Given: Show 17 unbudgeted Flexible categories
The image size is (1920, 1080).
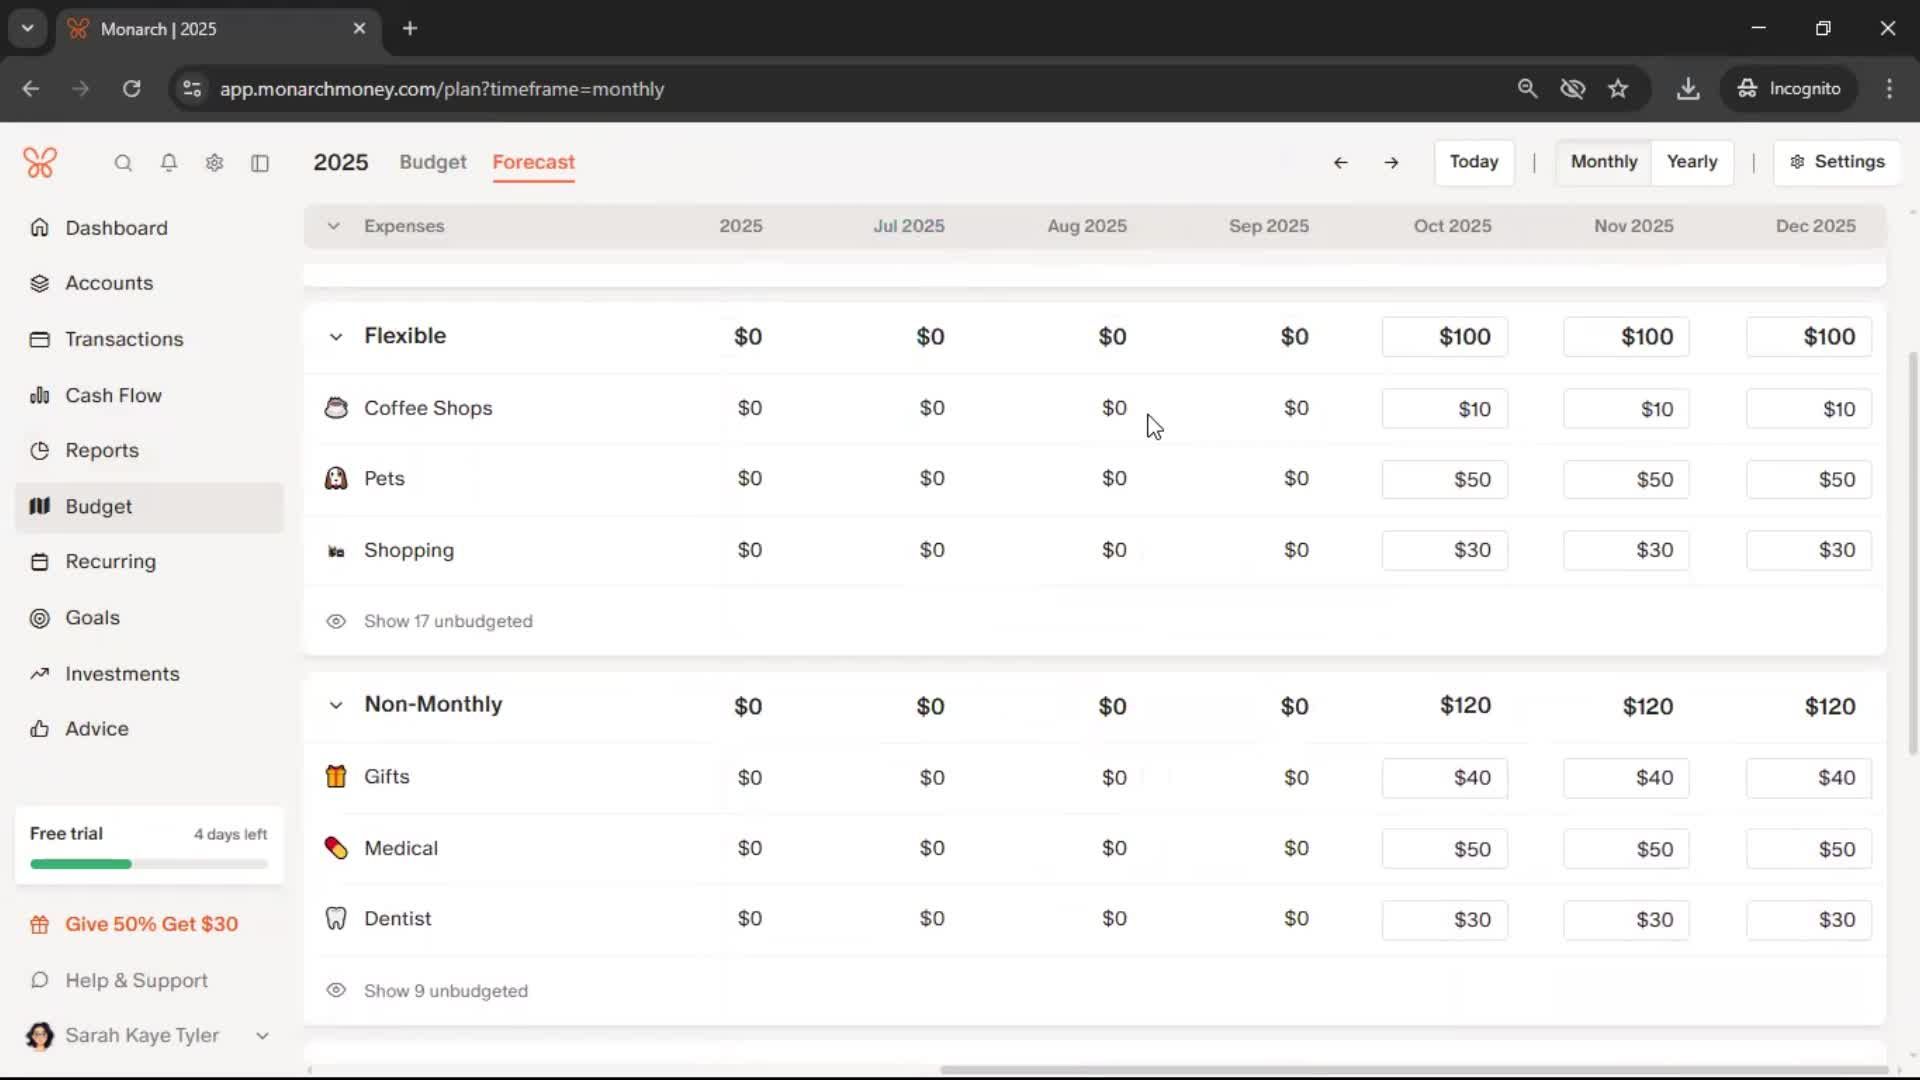Looking at the screenshot, I should point(447,621).
